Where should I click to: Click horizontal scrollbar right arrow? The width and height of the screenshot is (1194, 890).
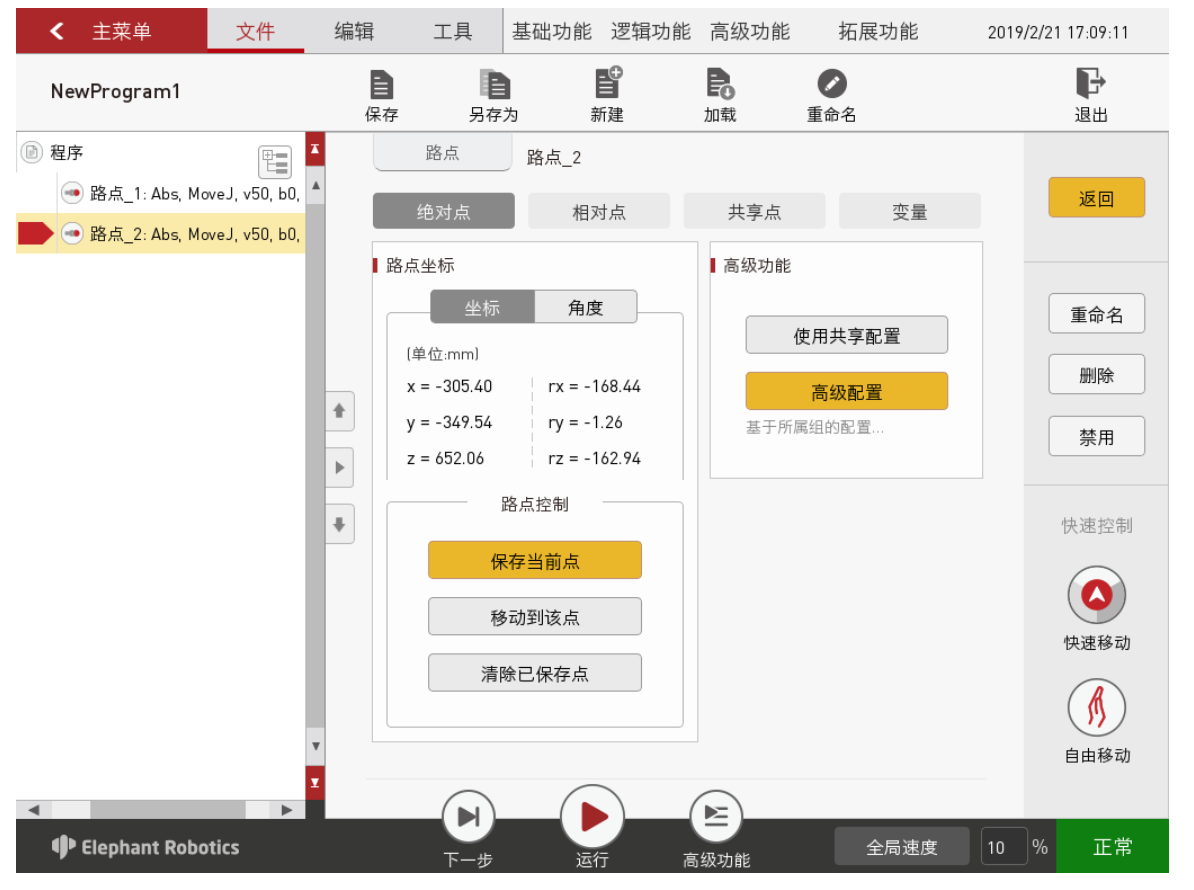point(287,810)
